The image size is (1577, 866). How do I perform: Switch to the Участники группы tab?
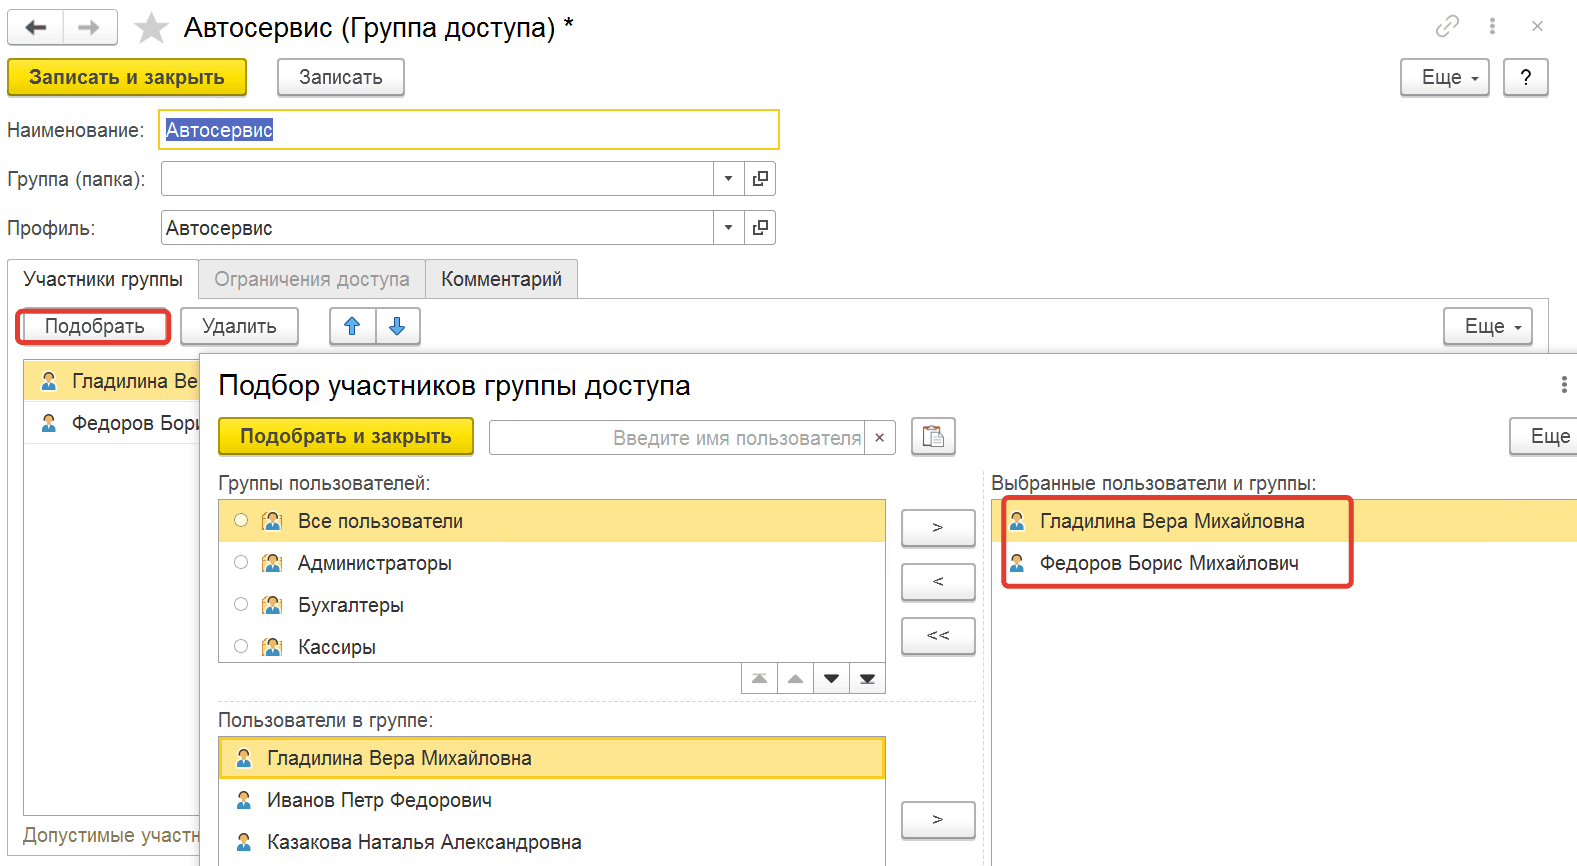tap(103, 279)
